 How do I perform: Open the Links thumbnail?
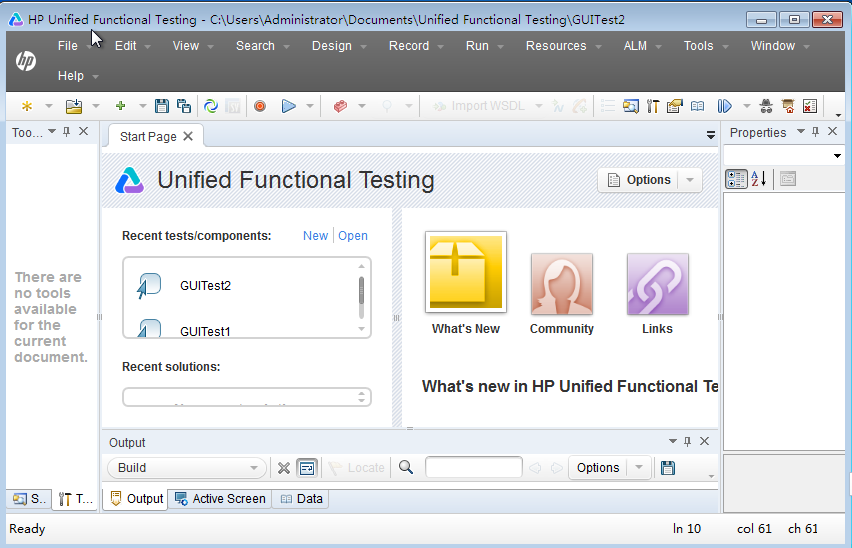(657, 284)
